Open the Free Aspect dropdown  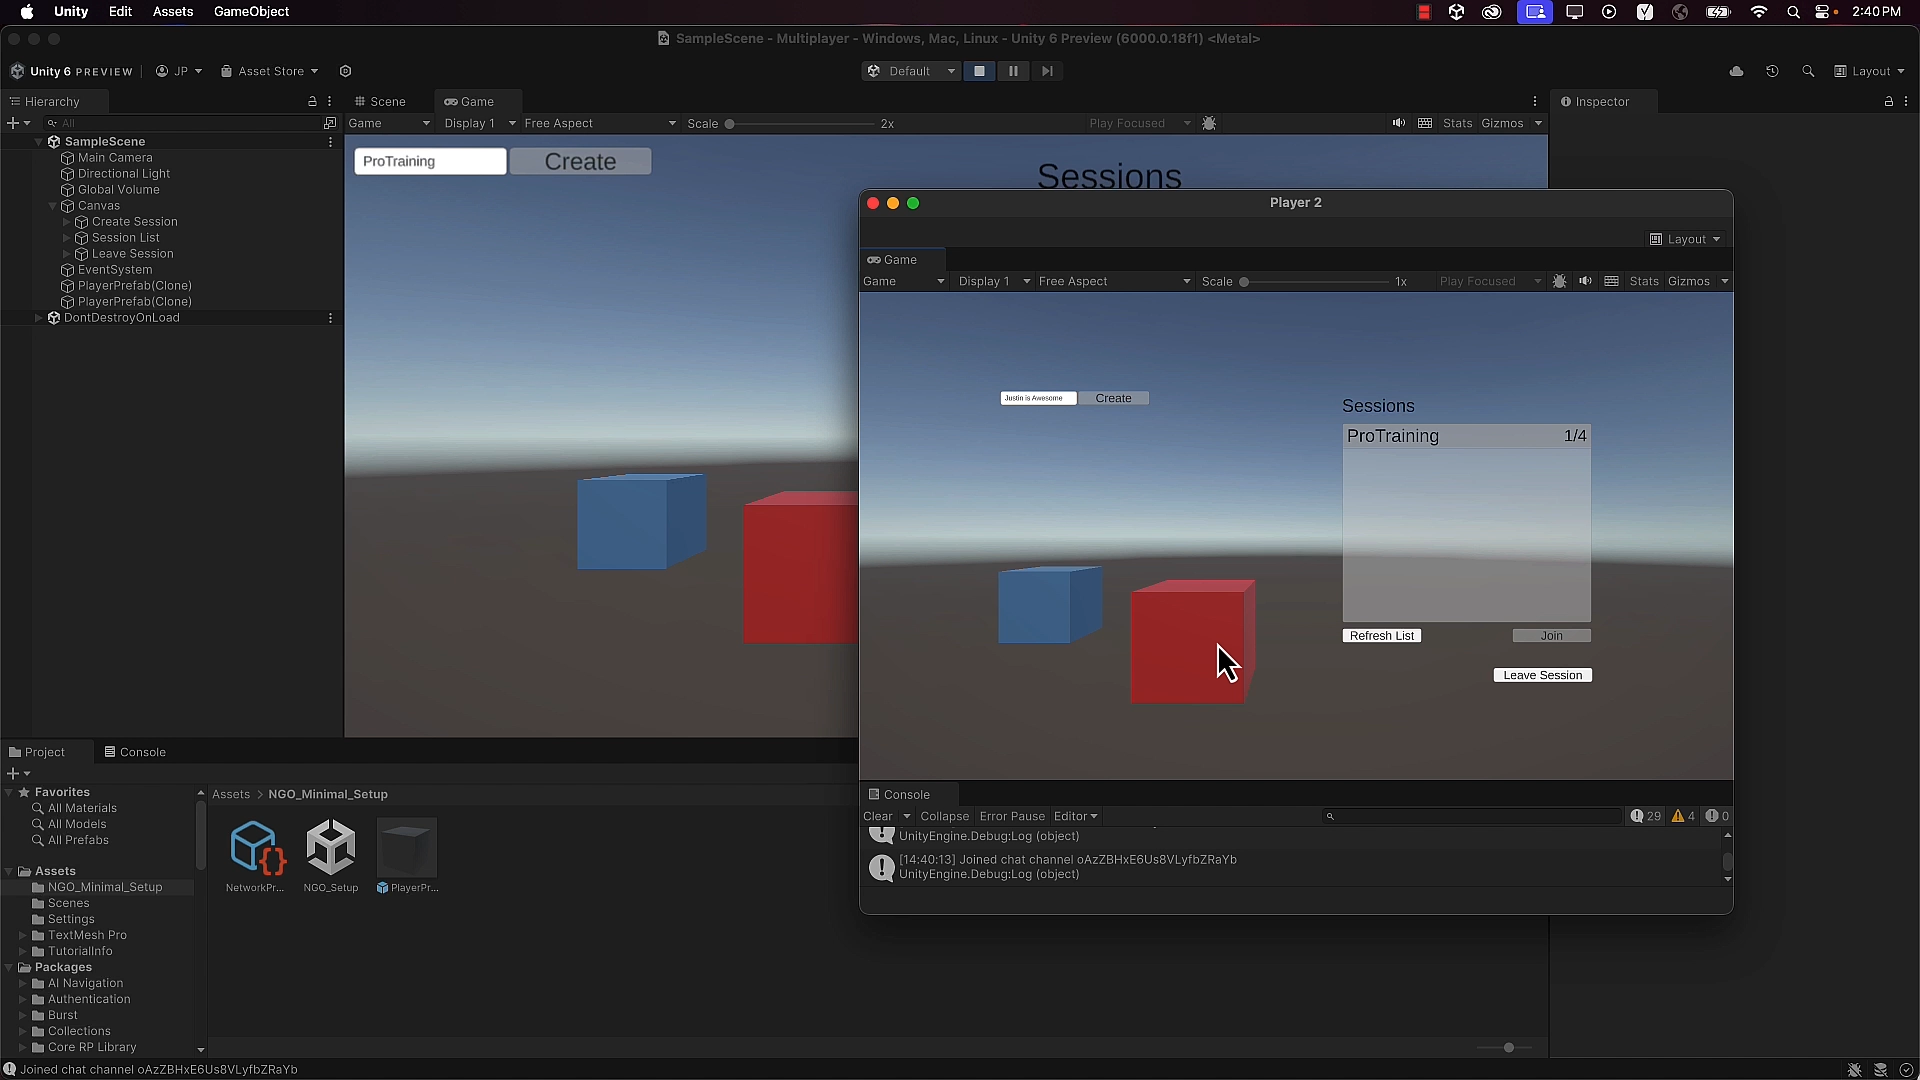tap(595, 123)
